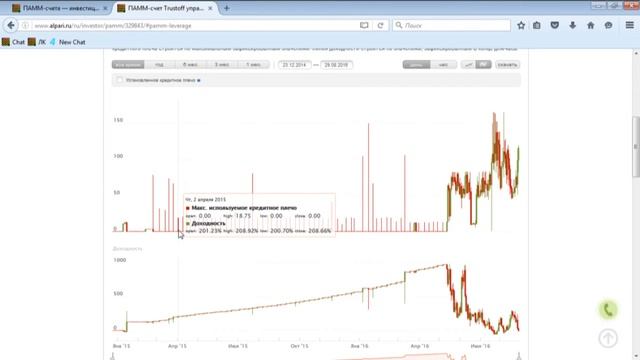Click the Доходность chart title label
The image size is (640, 360).
click(x=127, y=248)
